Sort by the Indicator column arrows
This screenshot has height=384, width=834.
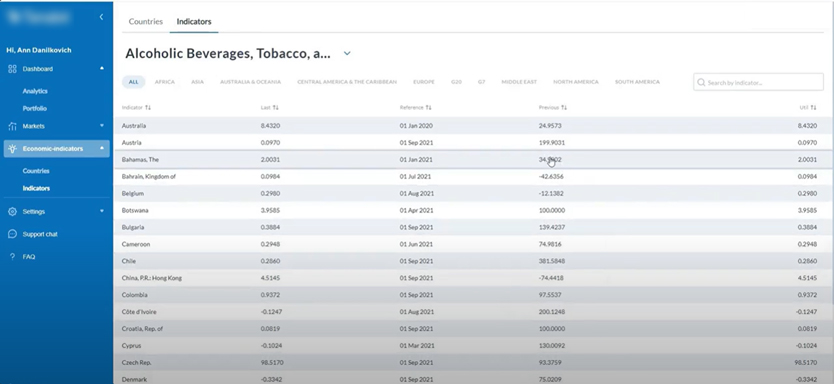click(x=148, y=107)
